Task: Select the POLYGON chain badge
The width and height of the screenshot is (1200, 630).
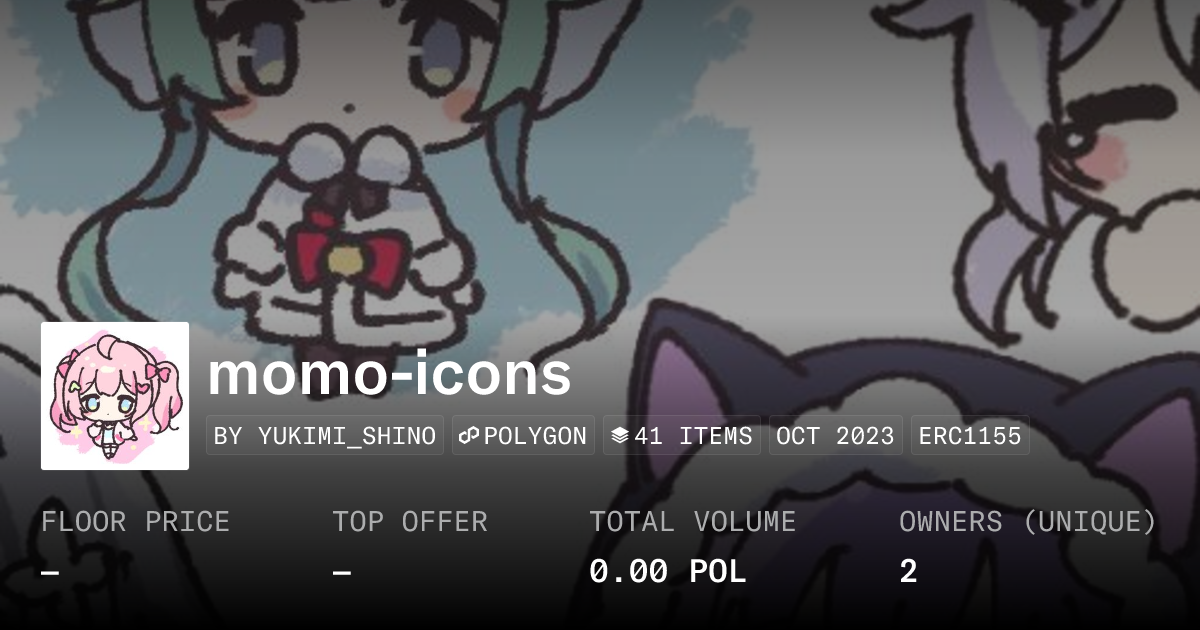Action: (523, 436)
